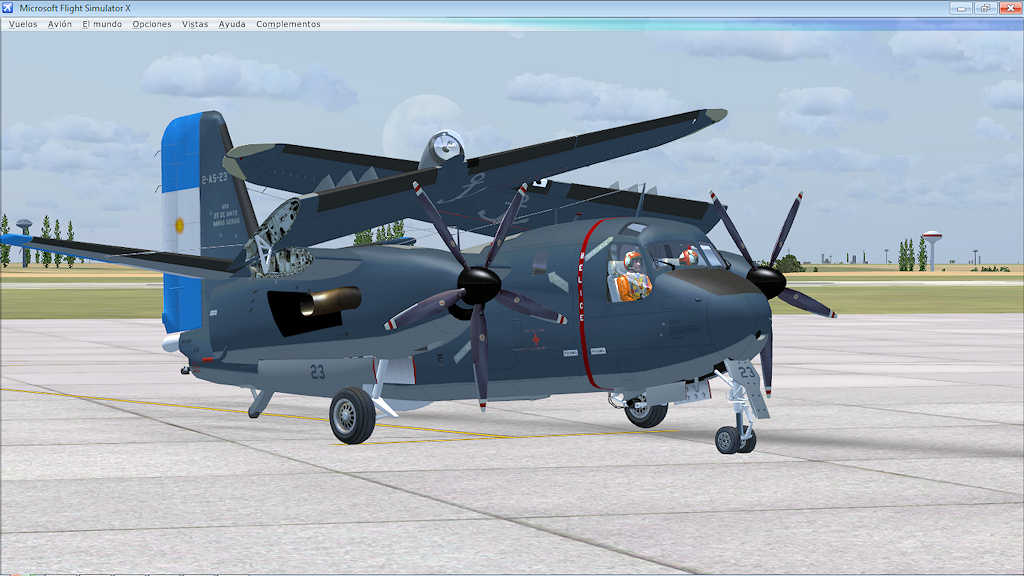
Task: Click the Flight Simulator title bar icon
Action: click(8, 8)
